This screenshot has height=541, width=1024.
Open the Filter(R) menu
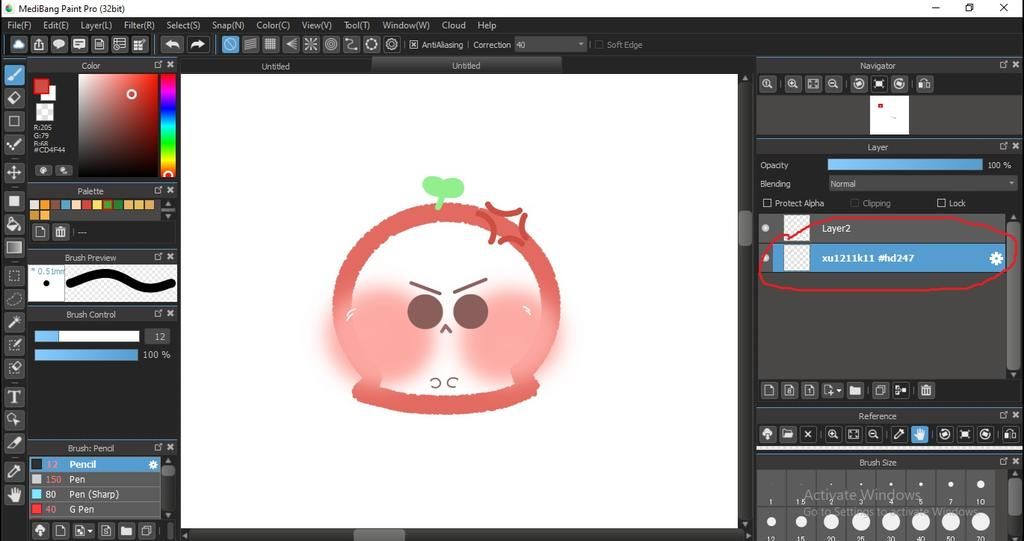tap(139, 25)
